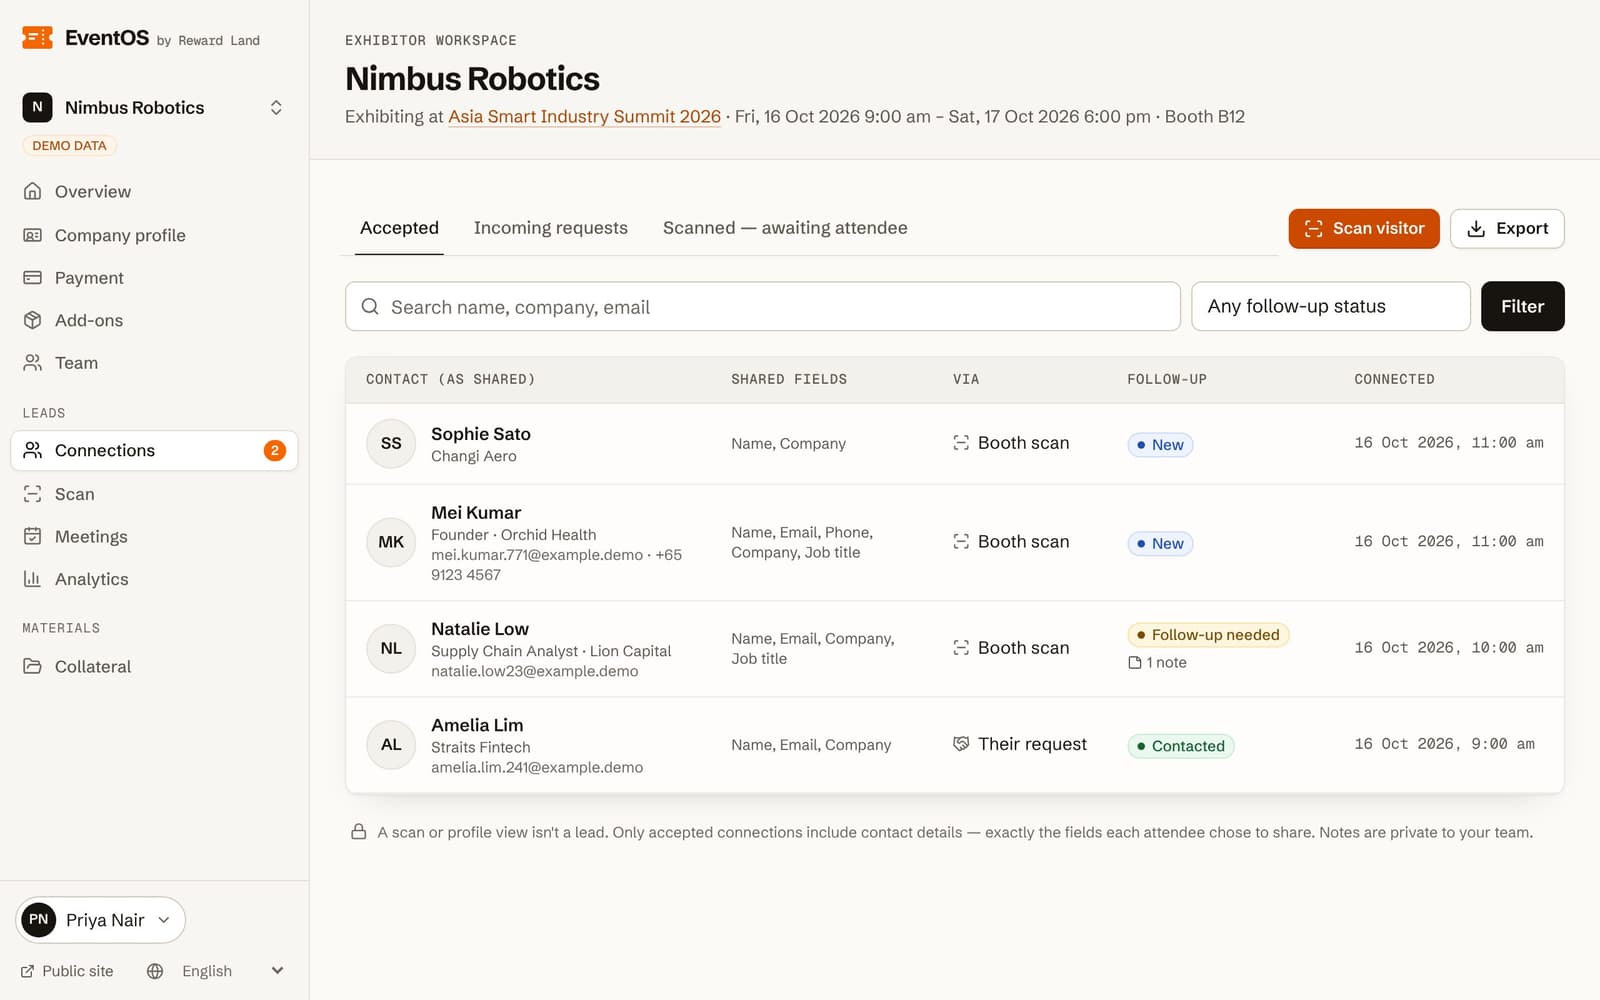Open Add-ons via its box icon
The image size is (1600, 1000).
(33, 320)
